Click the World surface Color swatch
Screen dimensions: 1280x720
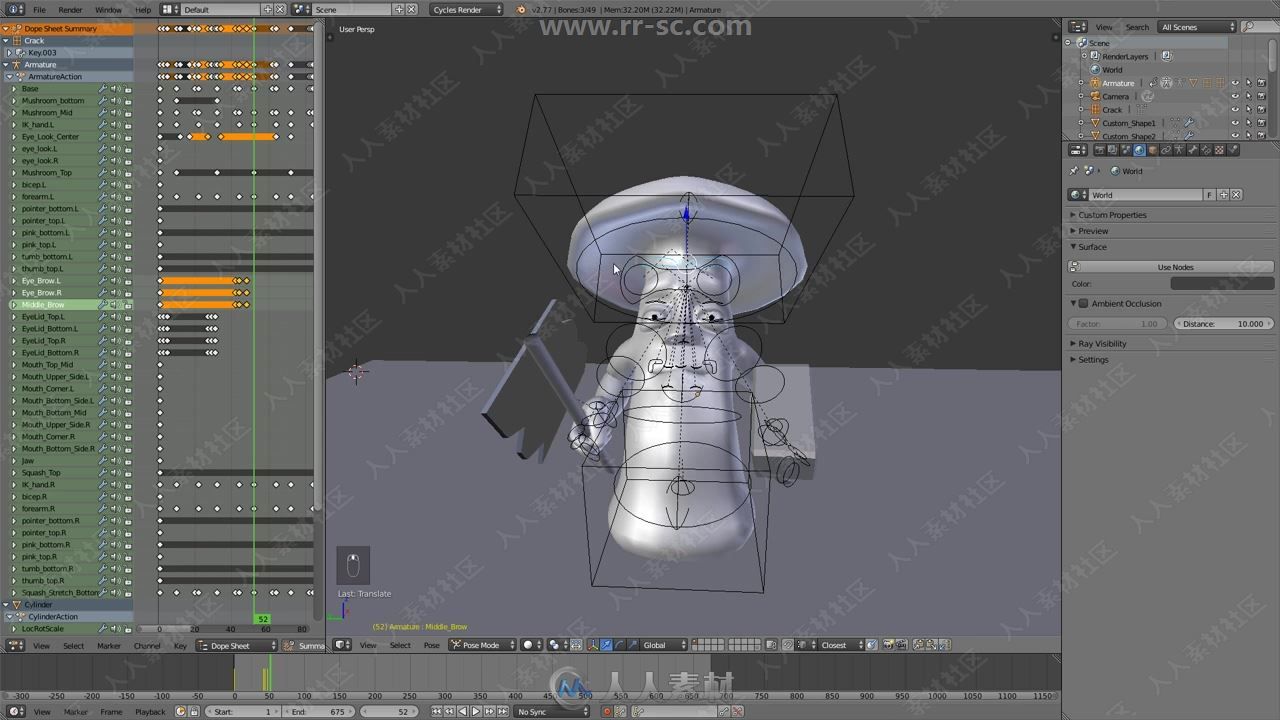click(x=1222, y=284)
